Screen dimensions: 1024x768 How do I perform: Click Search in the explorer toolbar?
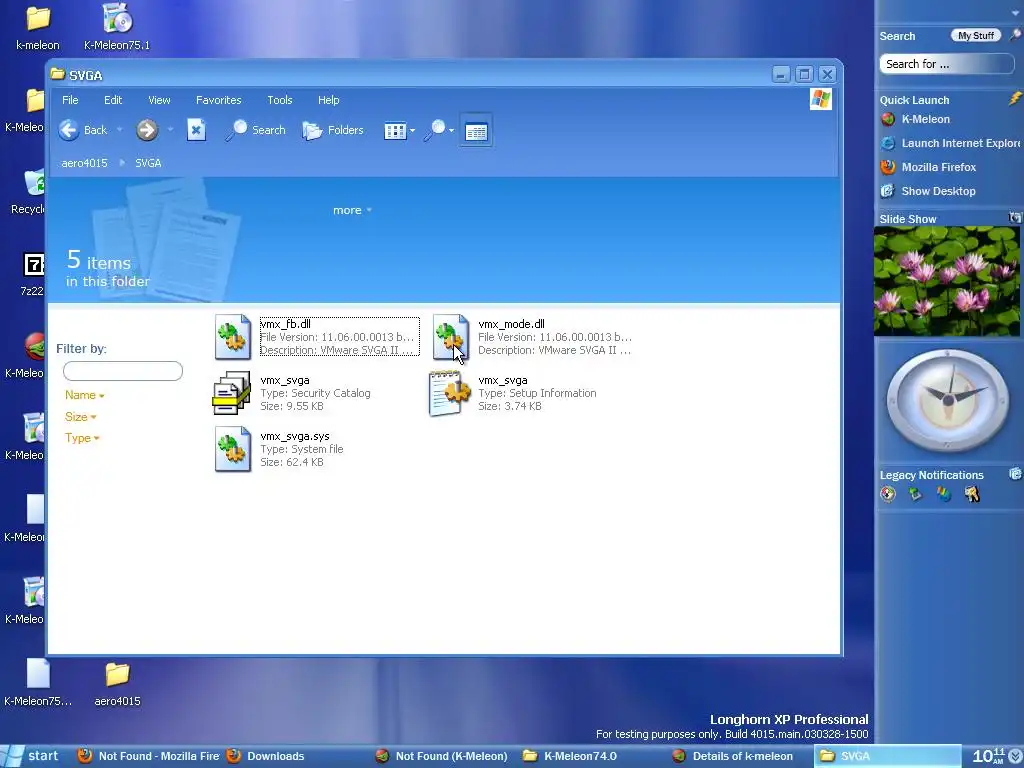pyautogui.click(x=255, y=130)
